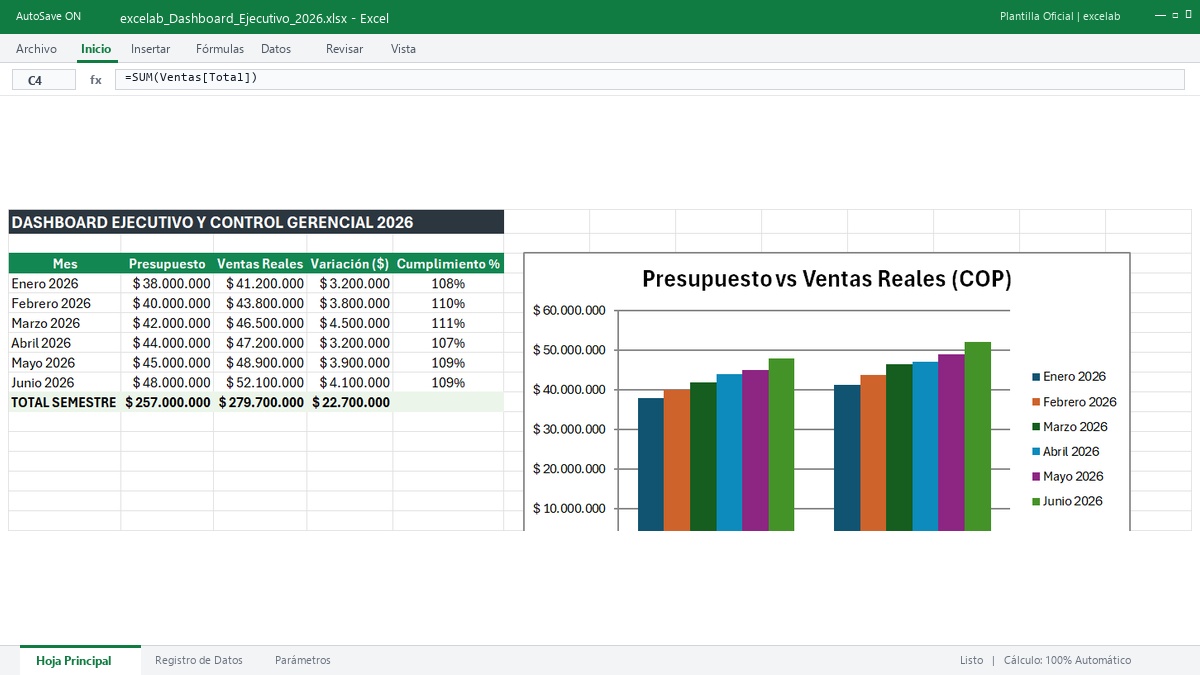Click the C4 name box
Viewport: 1200px width, 675px height.
(43, 80)
